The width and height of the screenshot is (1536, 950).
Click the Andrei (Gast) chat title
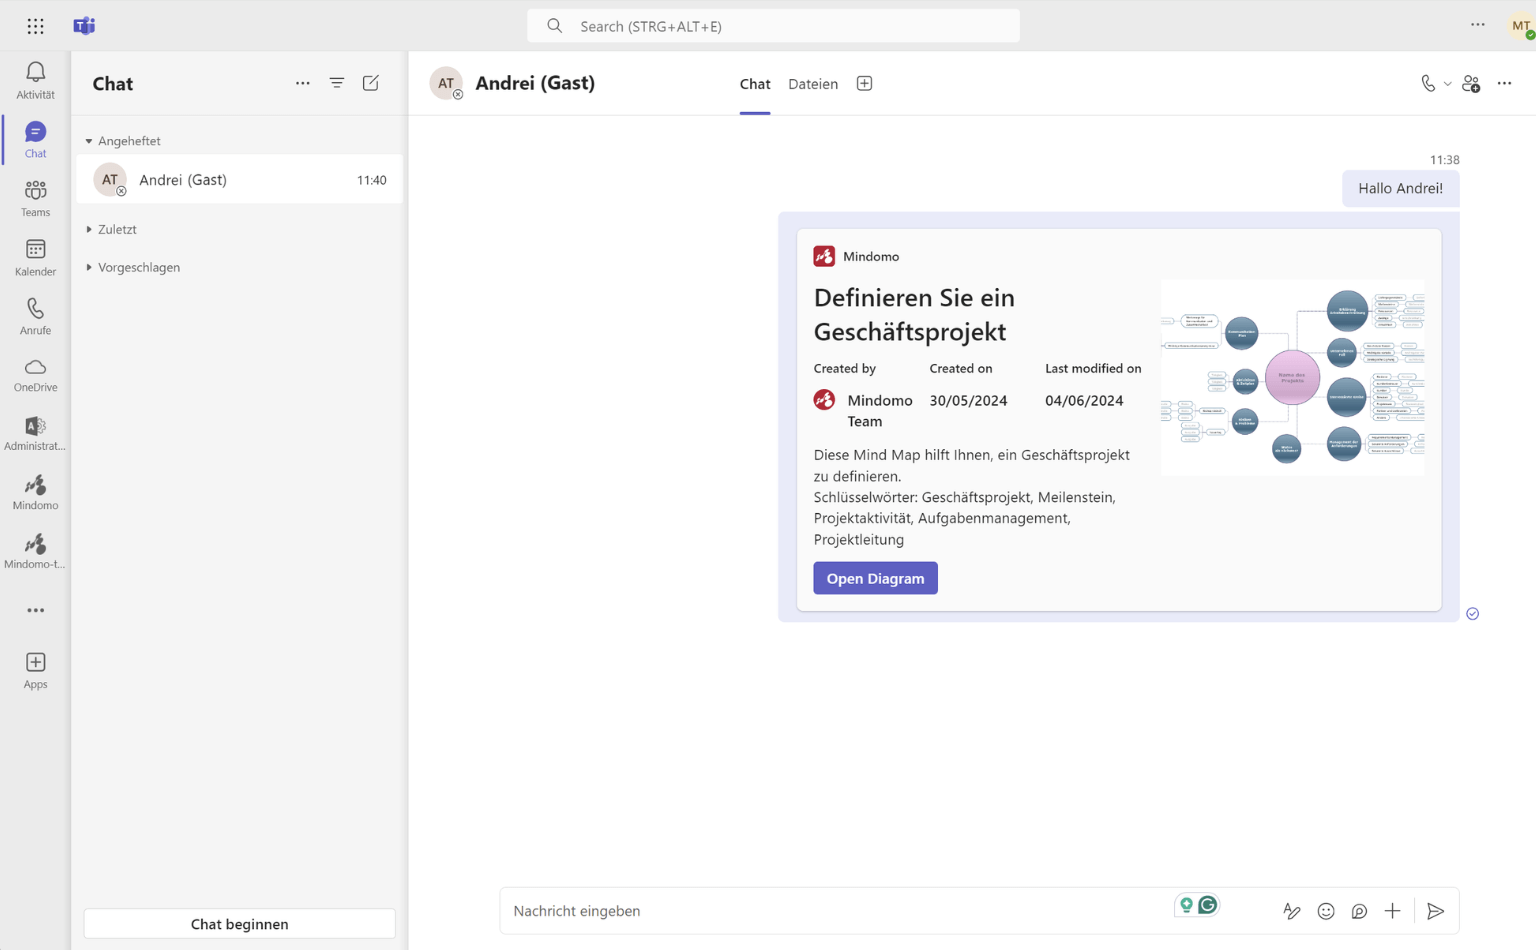point(535,83)
